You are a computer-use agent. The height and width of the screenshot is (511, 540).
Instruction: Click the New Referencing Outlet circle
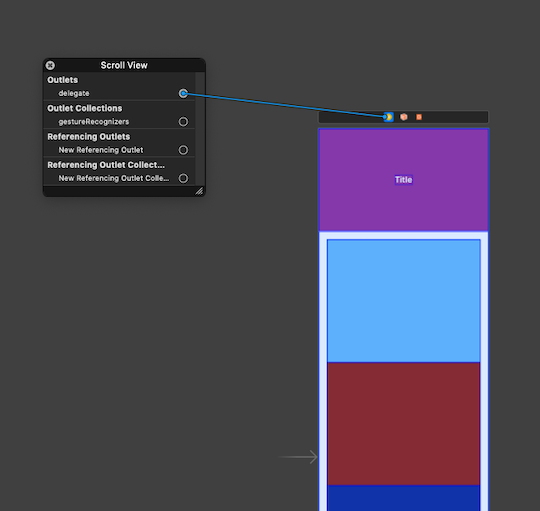(183, 150)
